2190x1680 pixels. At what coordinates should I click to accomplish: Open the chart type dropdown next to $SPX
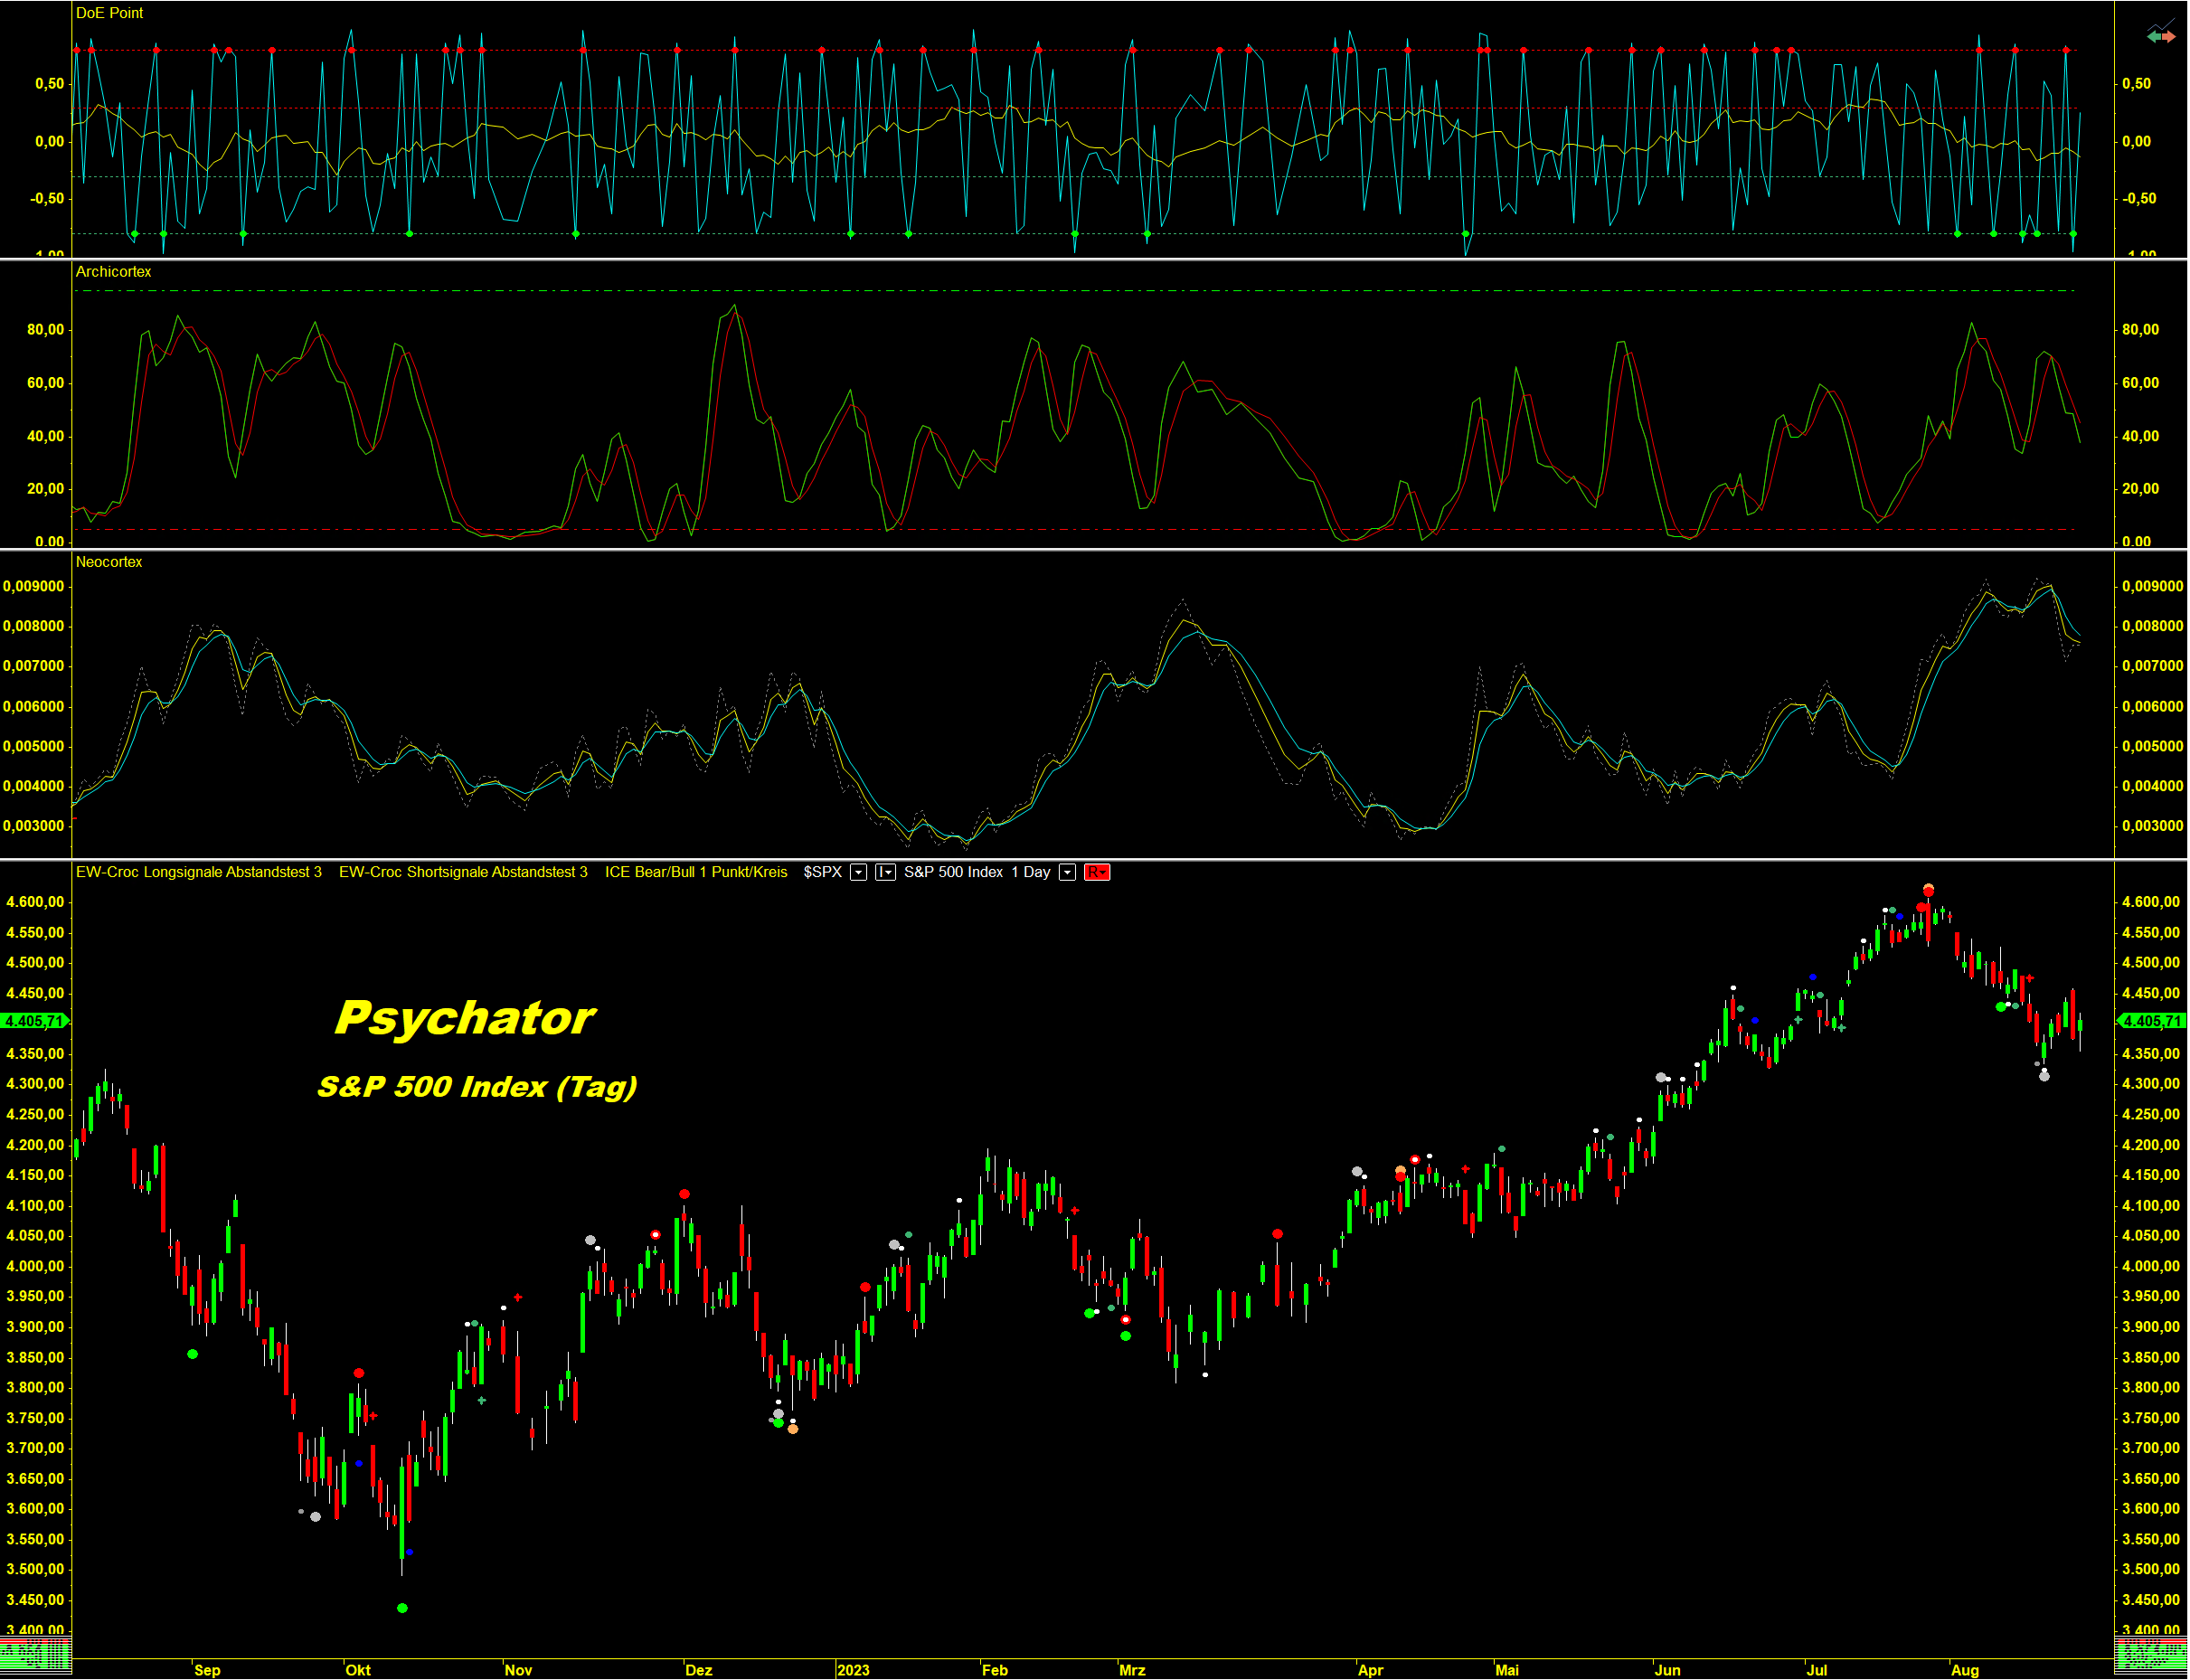click(x=885, y=873)
